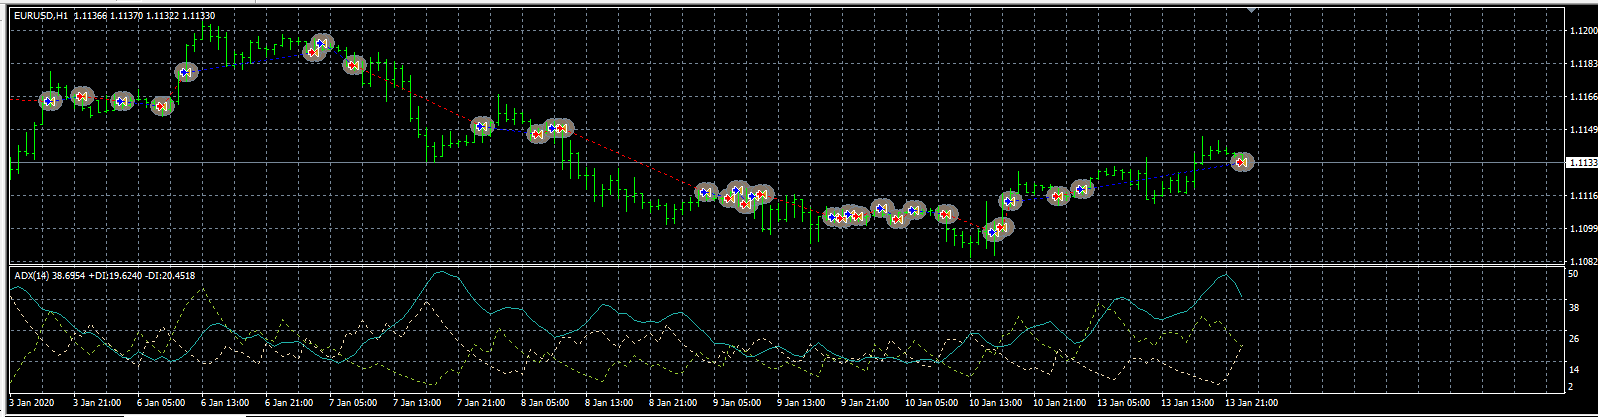Click the 1.1166 price scale label
This screenshot has height=417, width=1598.
tap(1583, 97)
